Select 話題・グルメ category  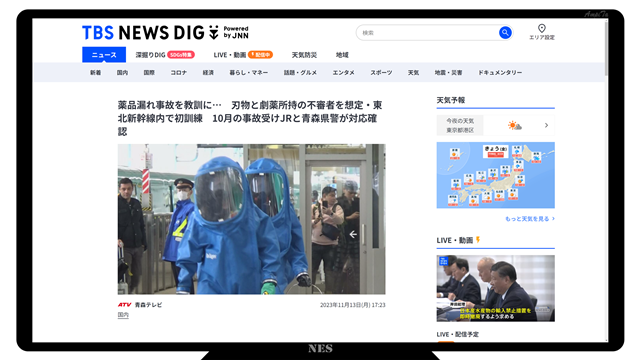[300, 73]
